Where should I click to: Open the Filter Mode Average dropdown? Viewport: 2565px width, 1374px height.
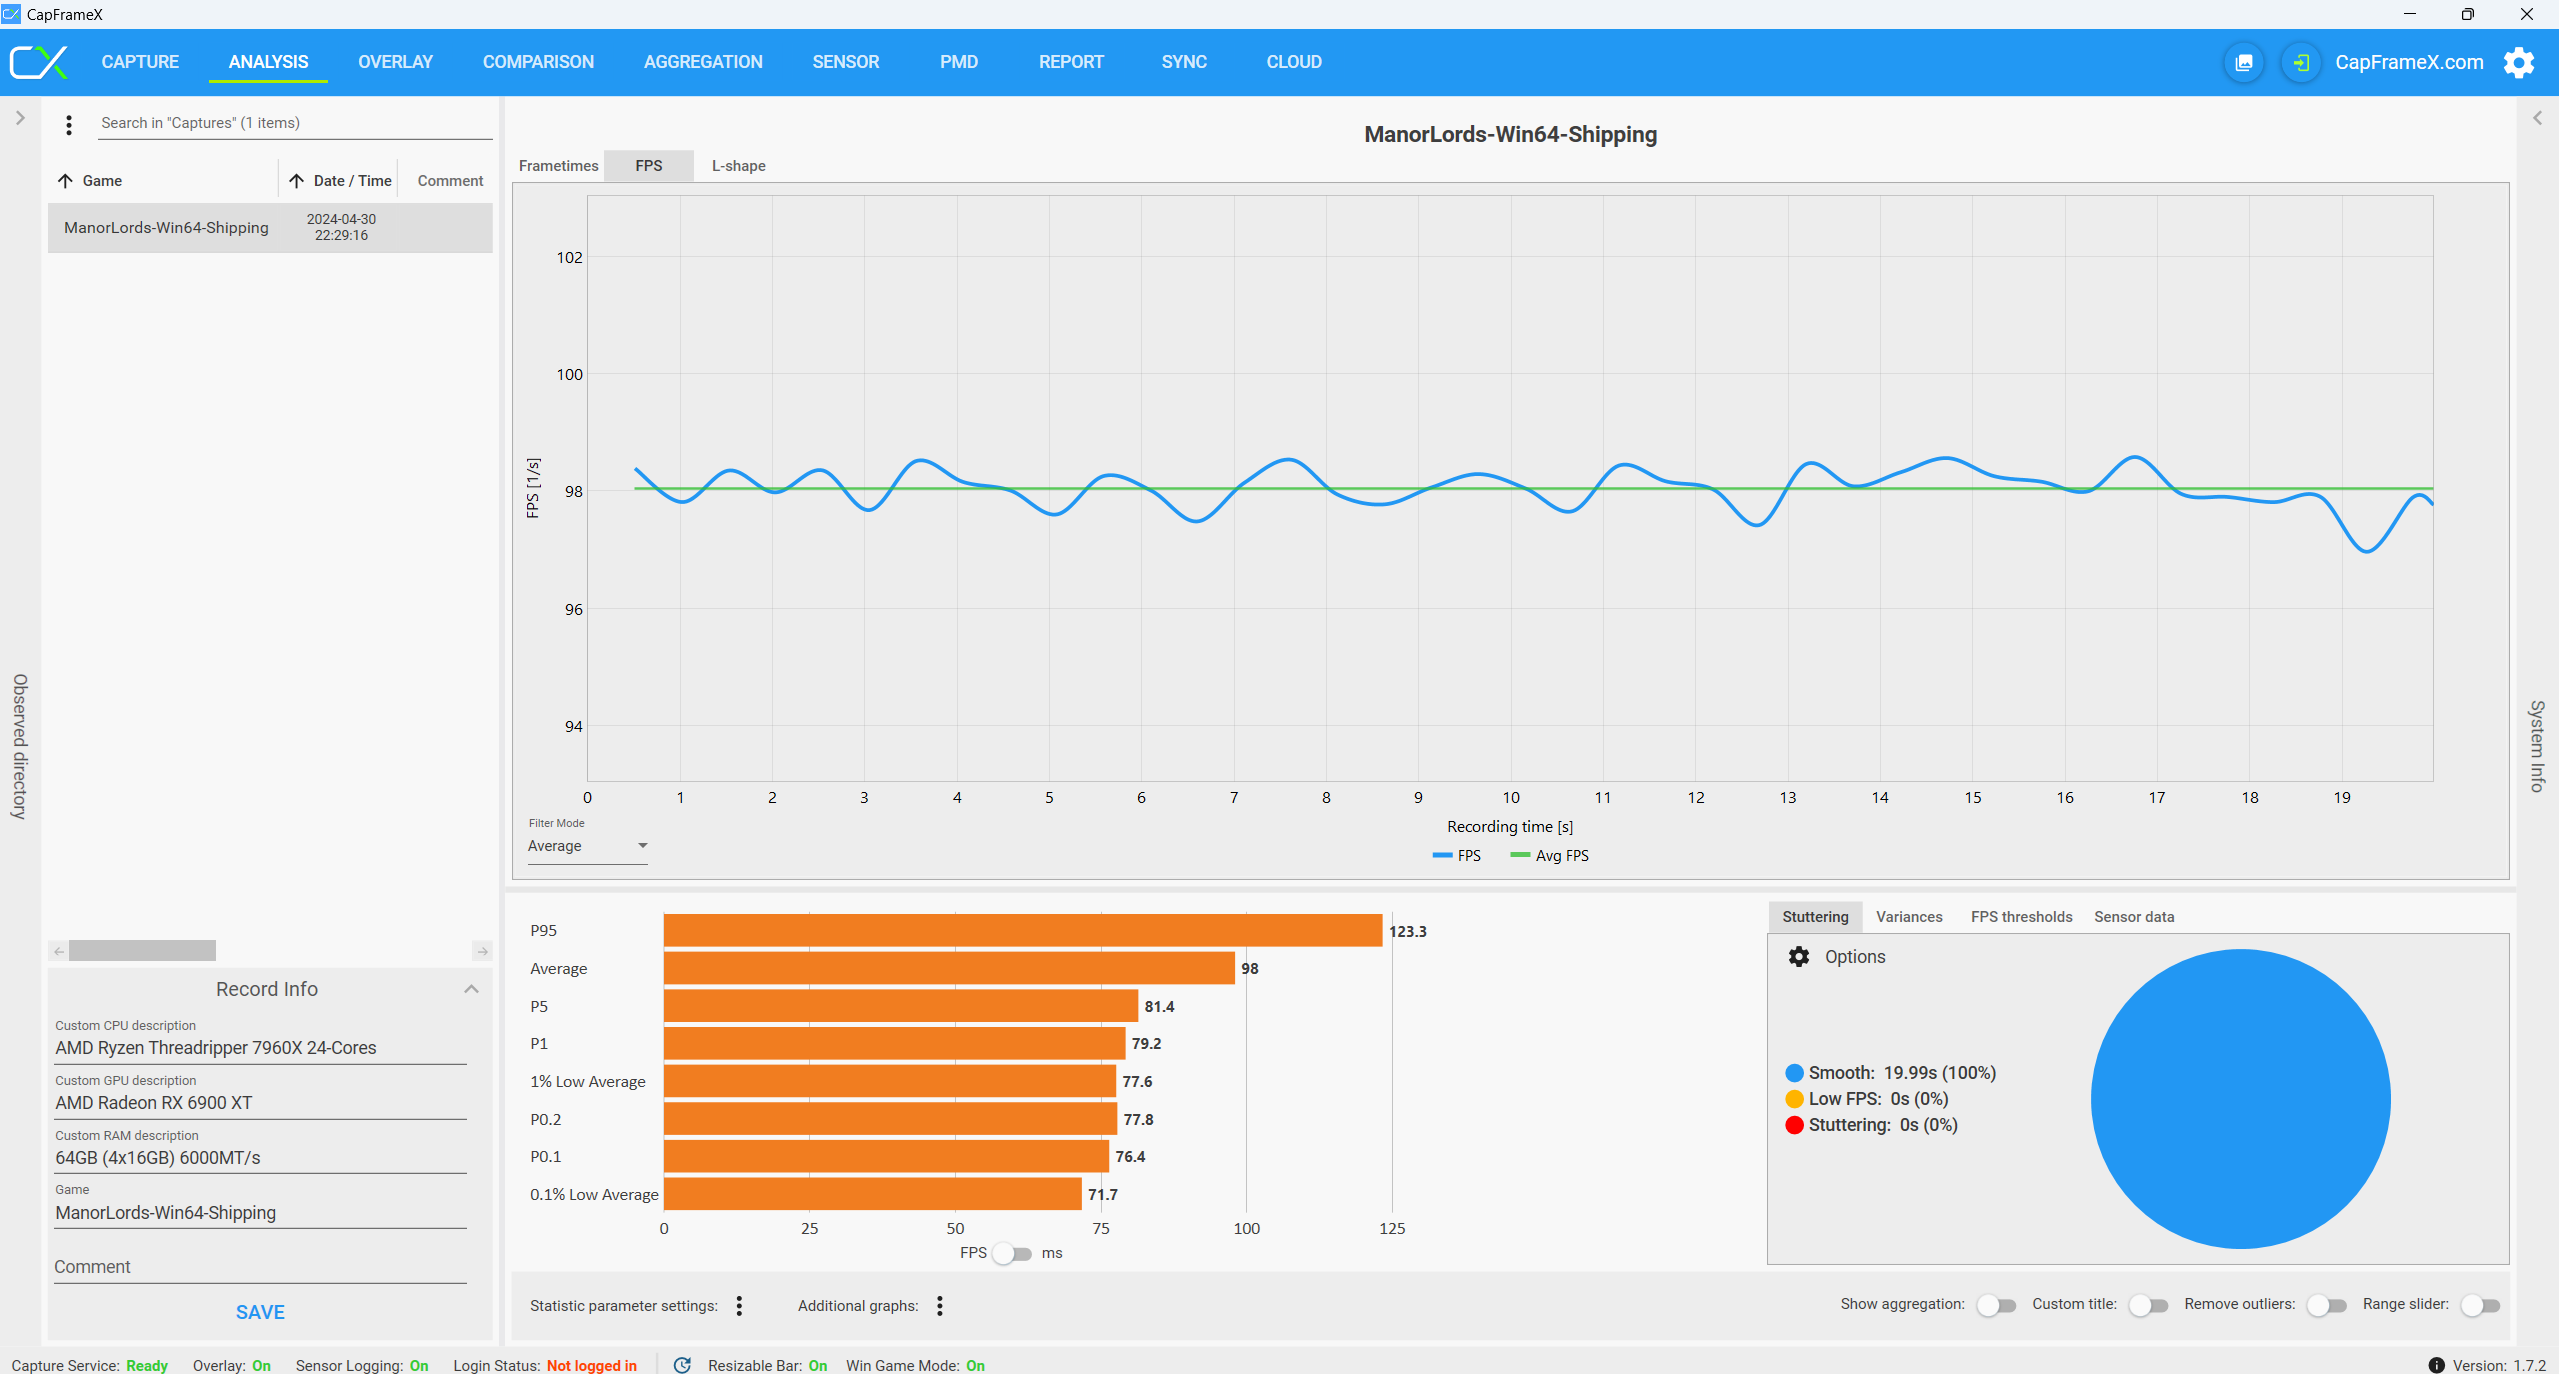[589, 848]
